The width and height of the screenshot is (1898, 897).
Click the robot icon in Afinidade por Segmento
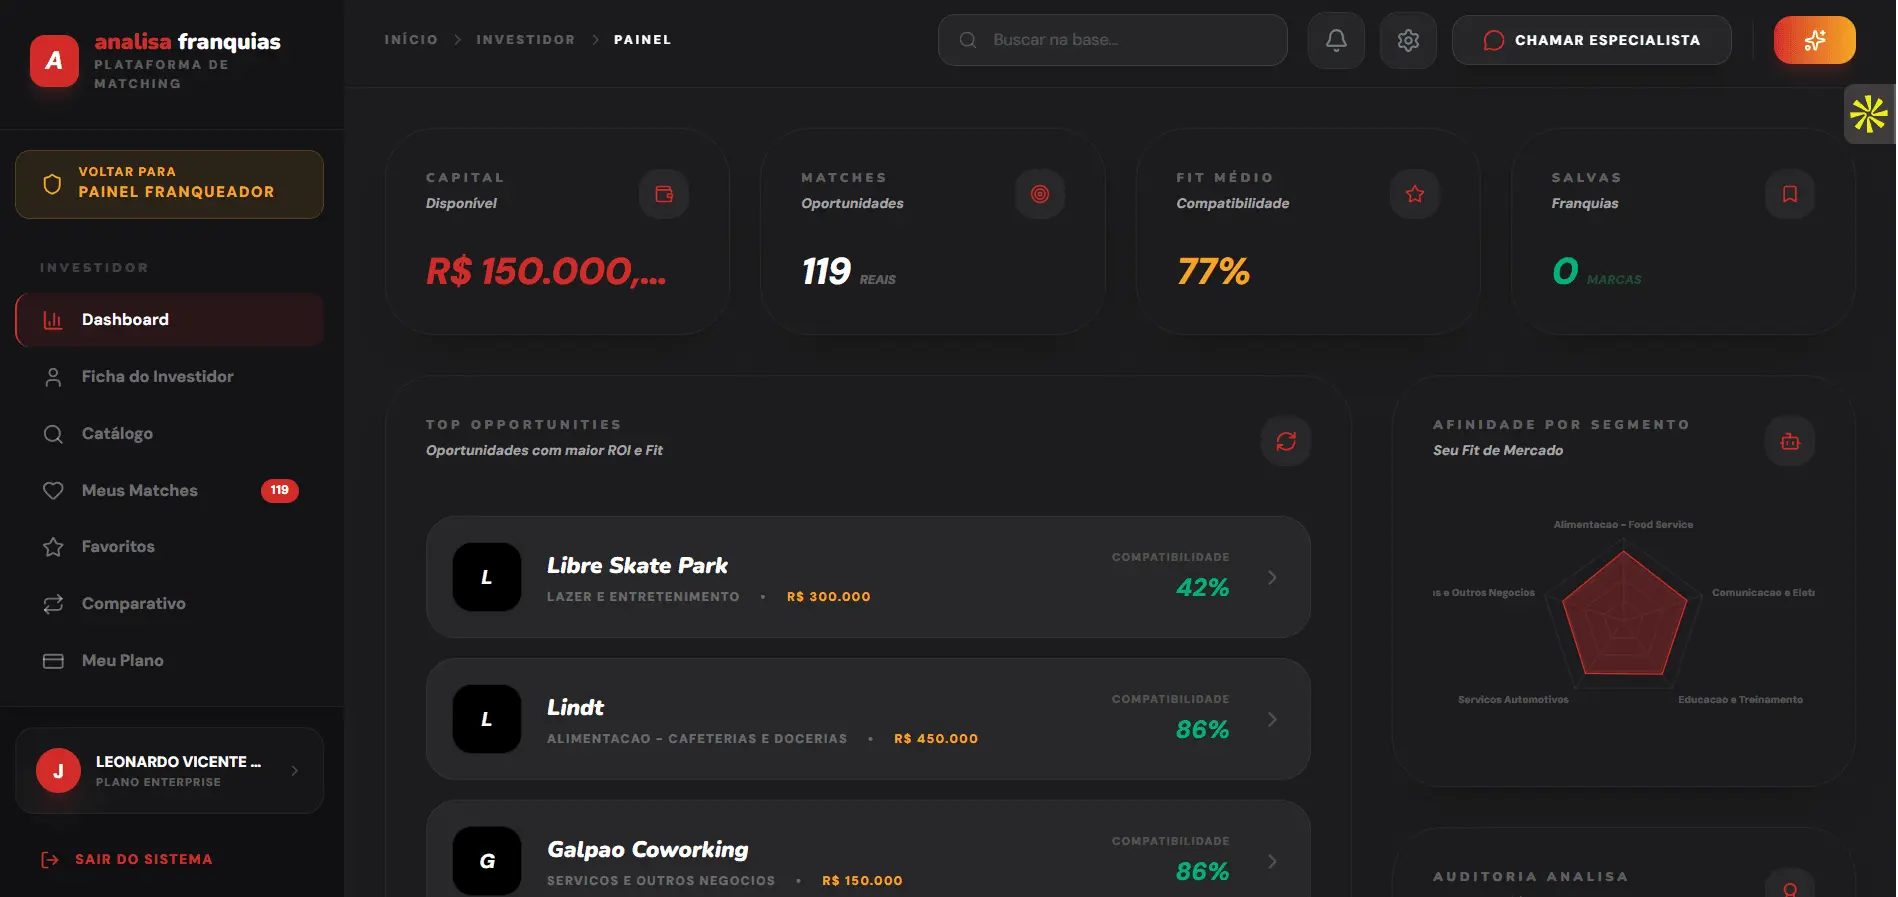1790,441
